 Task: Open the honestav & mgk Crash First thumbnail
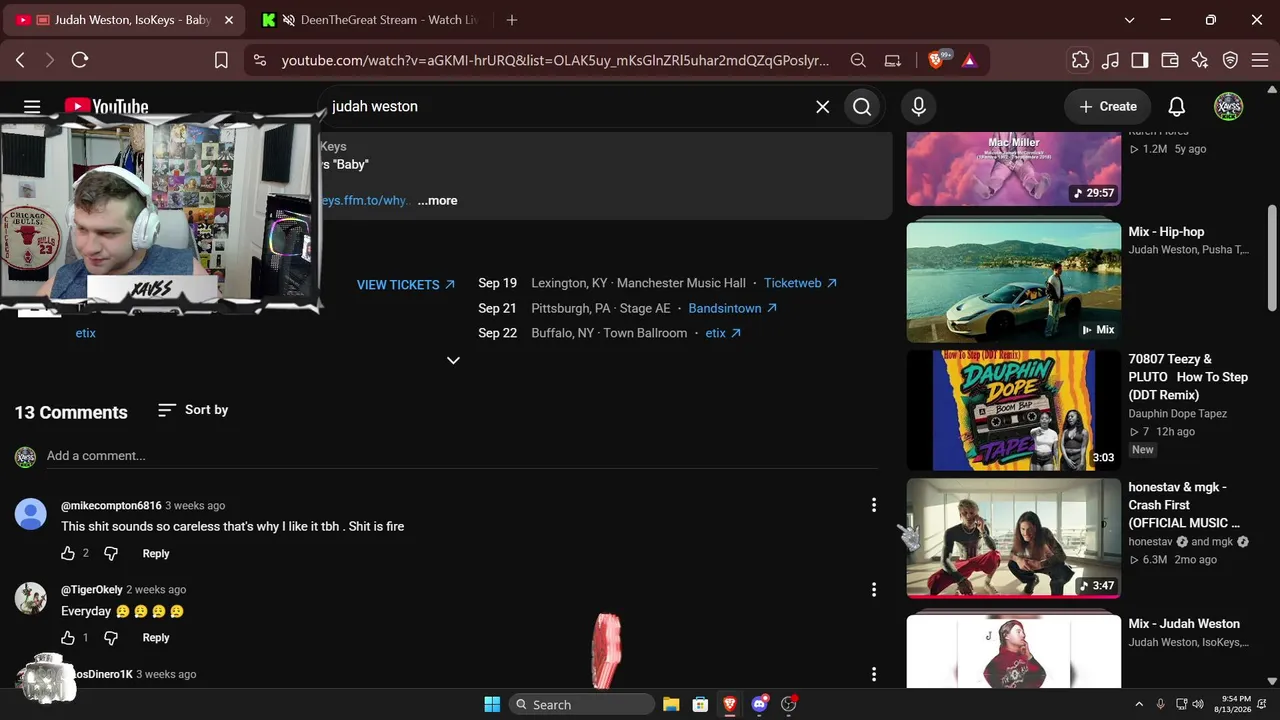(x=1014, y=538)
